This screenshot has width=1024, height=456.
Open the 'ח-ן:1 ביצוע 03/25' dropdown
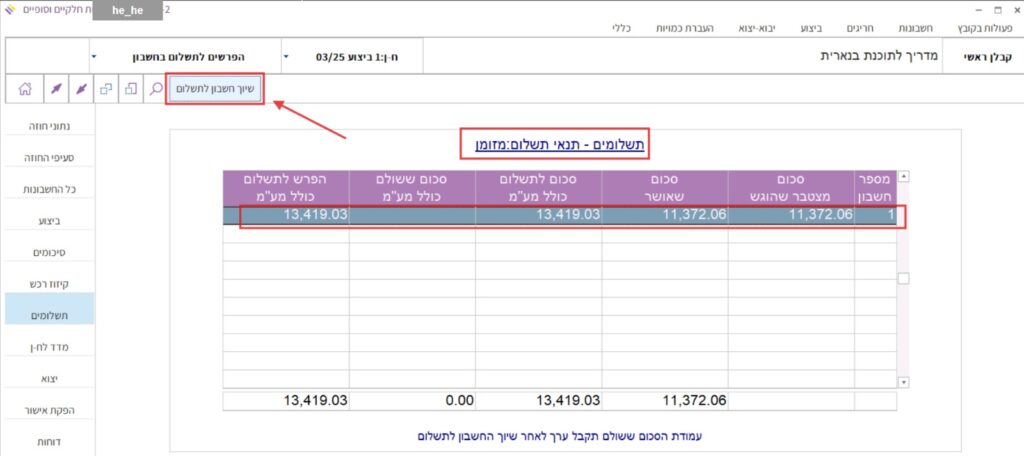tap(286, 57)
